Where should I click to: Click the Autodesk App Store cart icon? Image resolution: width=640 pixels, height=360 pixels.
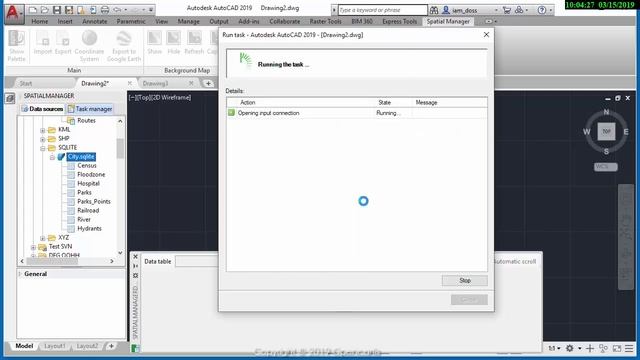tap(507, 10)
